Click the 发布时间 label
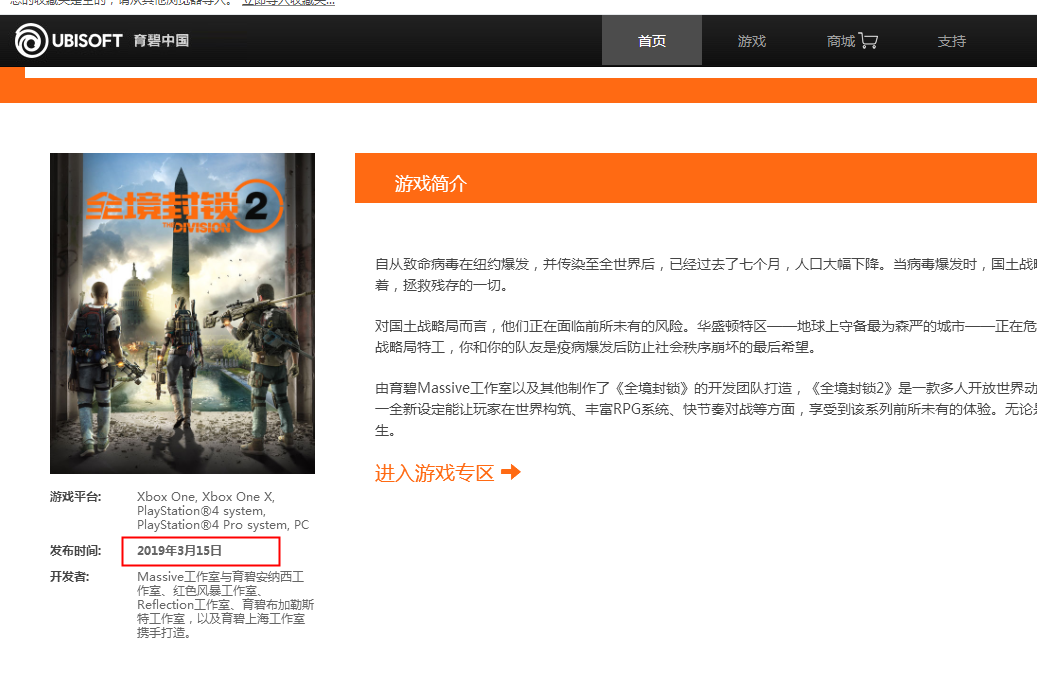 73,551
